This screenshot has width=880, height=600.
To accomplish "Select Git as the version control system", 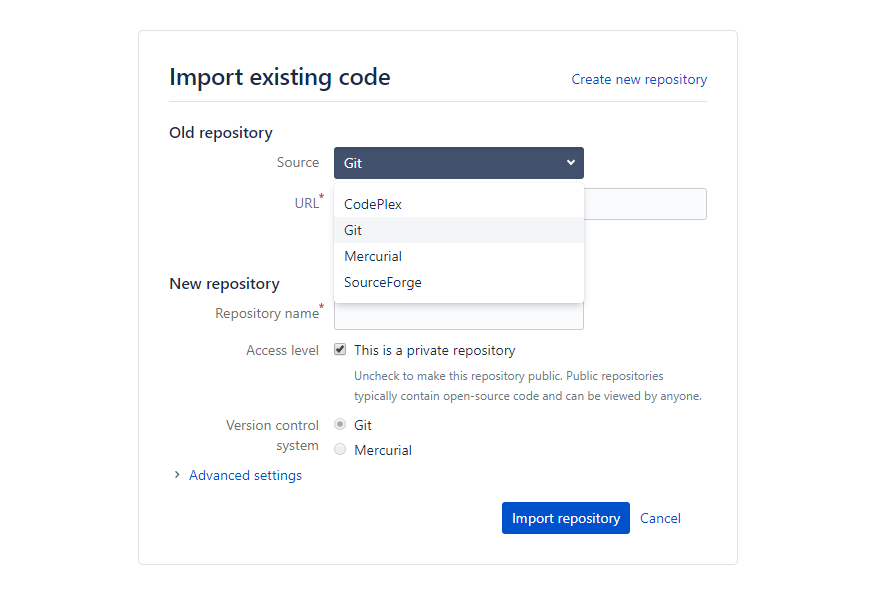I will 340,423.
